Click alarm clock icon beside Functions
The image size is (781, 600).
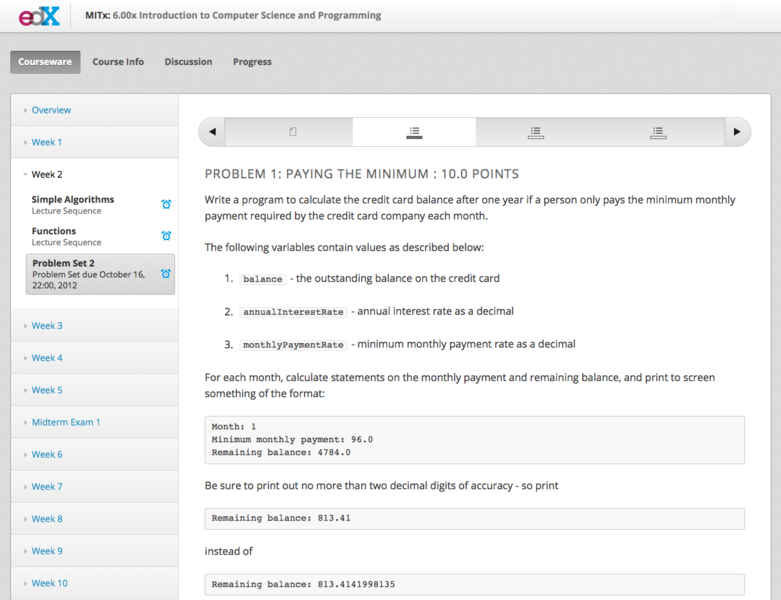[166, 236]
